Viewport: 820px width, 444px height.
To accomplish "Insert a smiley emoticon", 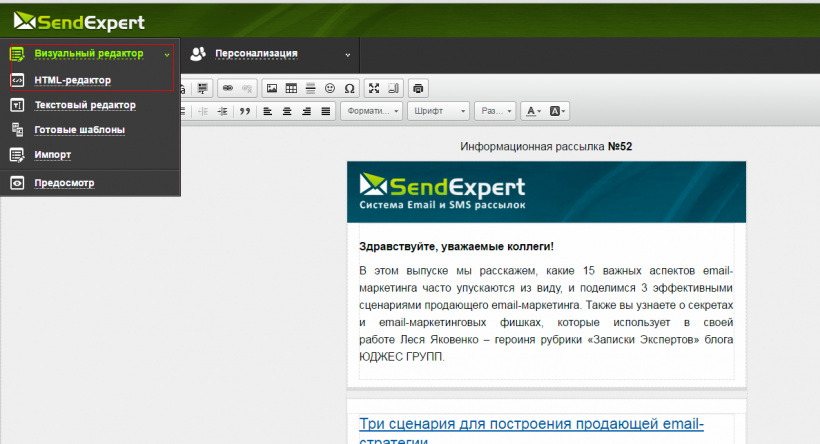I will pos(330,88).
